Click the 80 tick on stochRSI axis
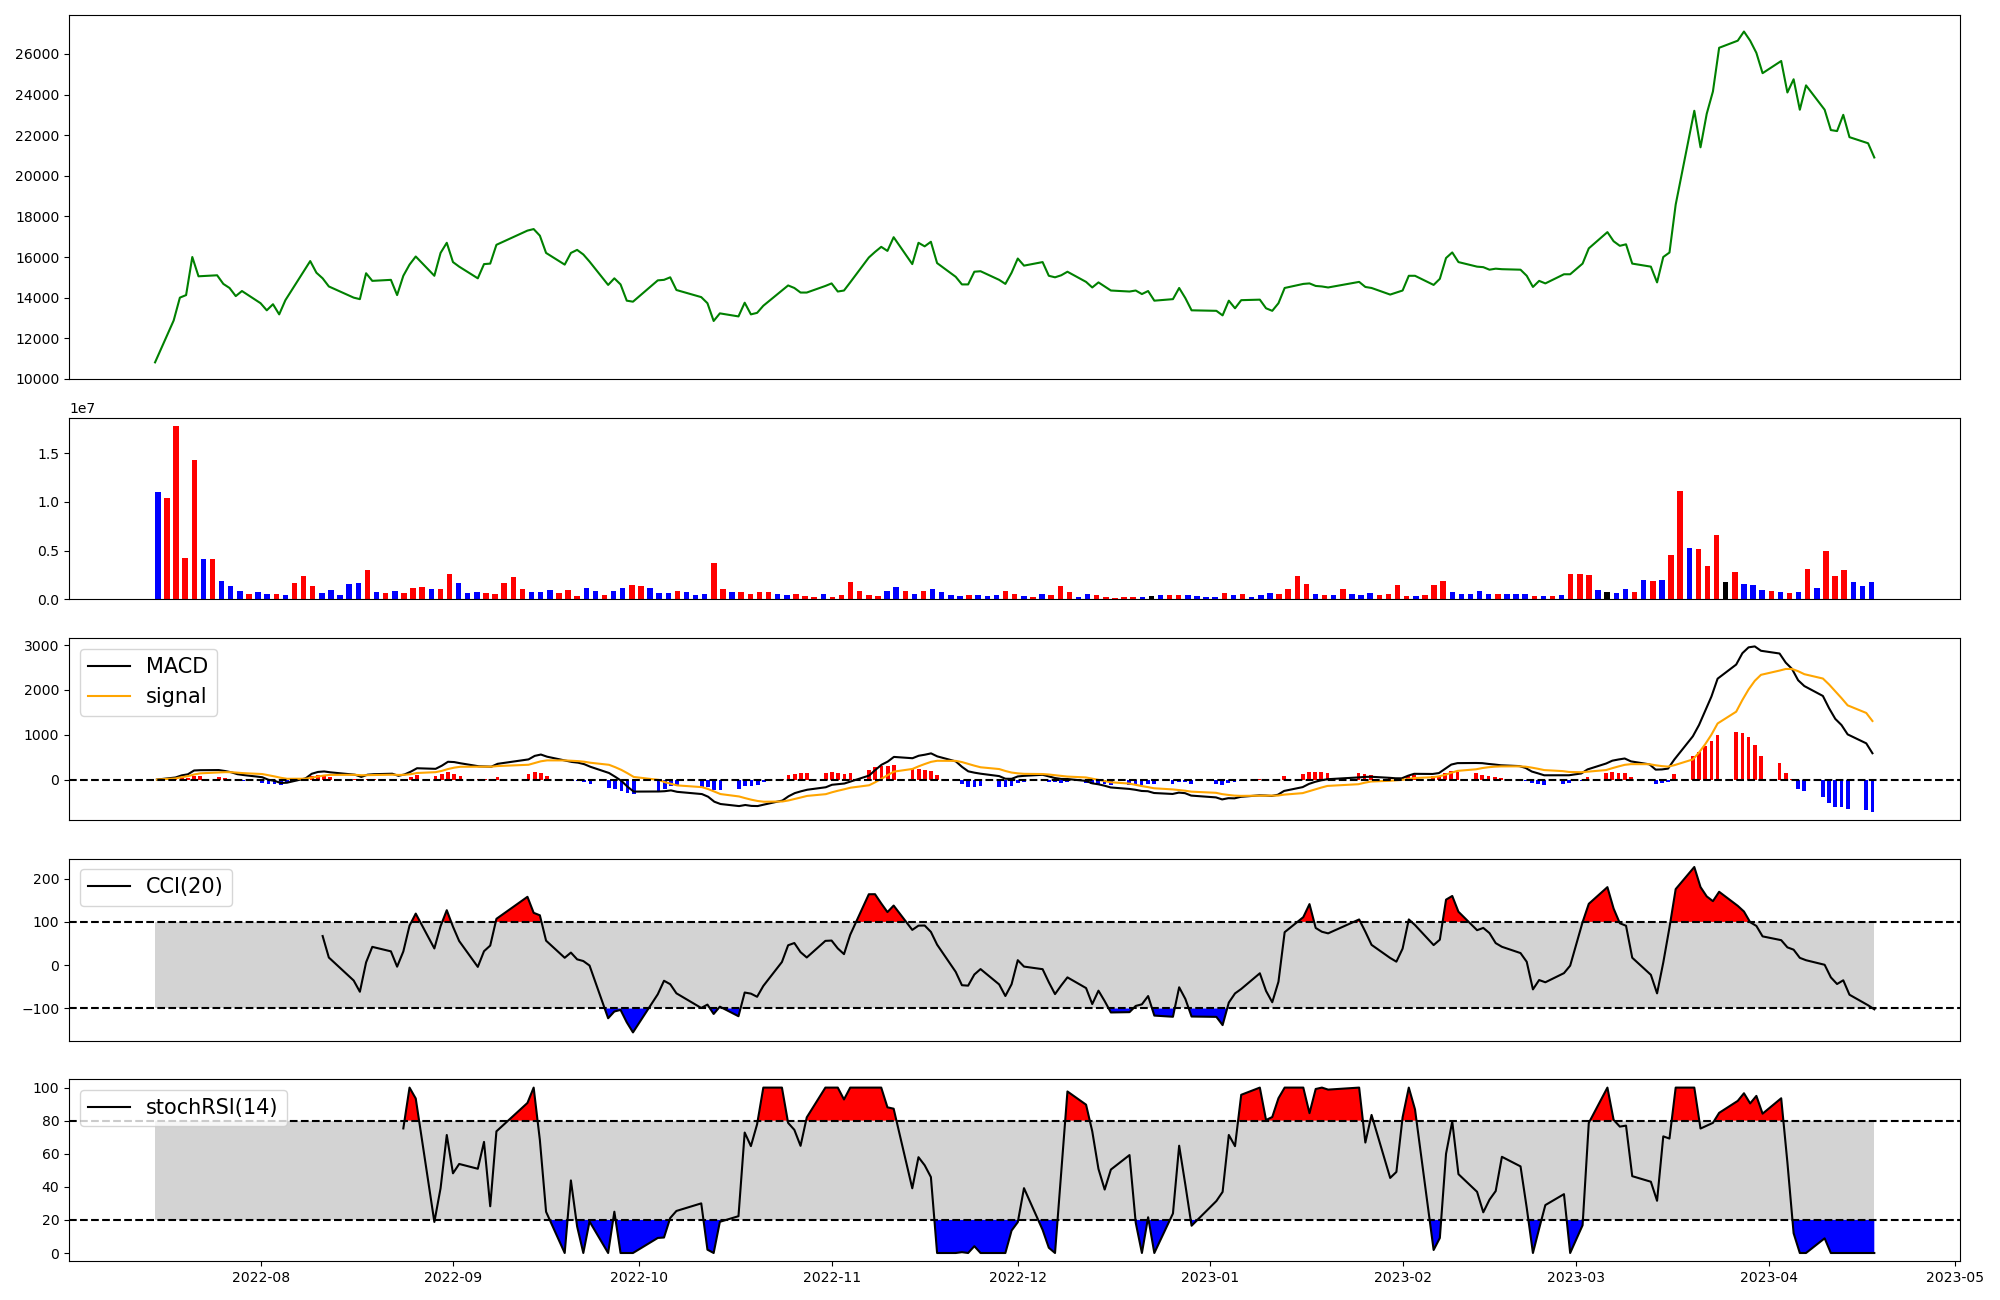Viewport: 2000px width, 1300px height. coord(51,1121)
